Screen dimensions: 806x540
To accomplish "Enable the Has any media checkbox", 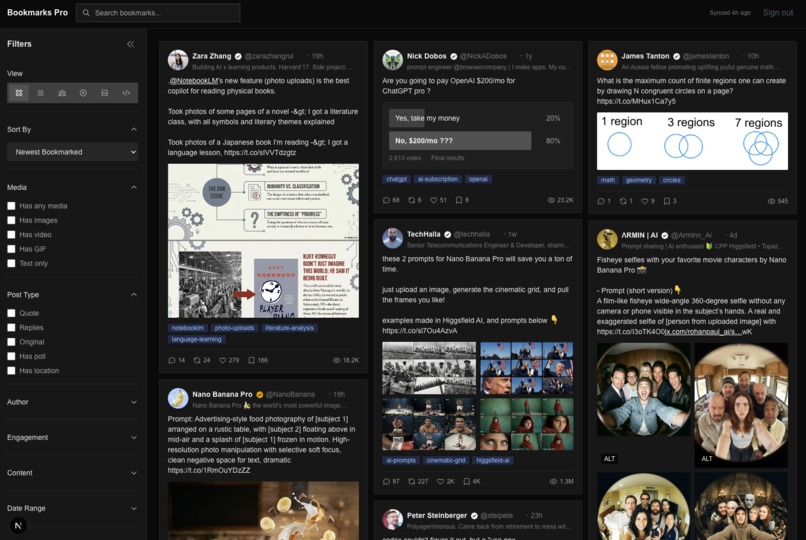I will [11, 206].
